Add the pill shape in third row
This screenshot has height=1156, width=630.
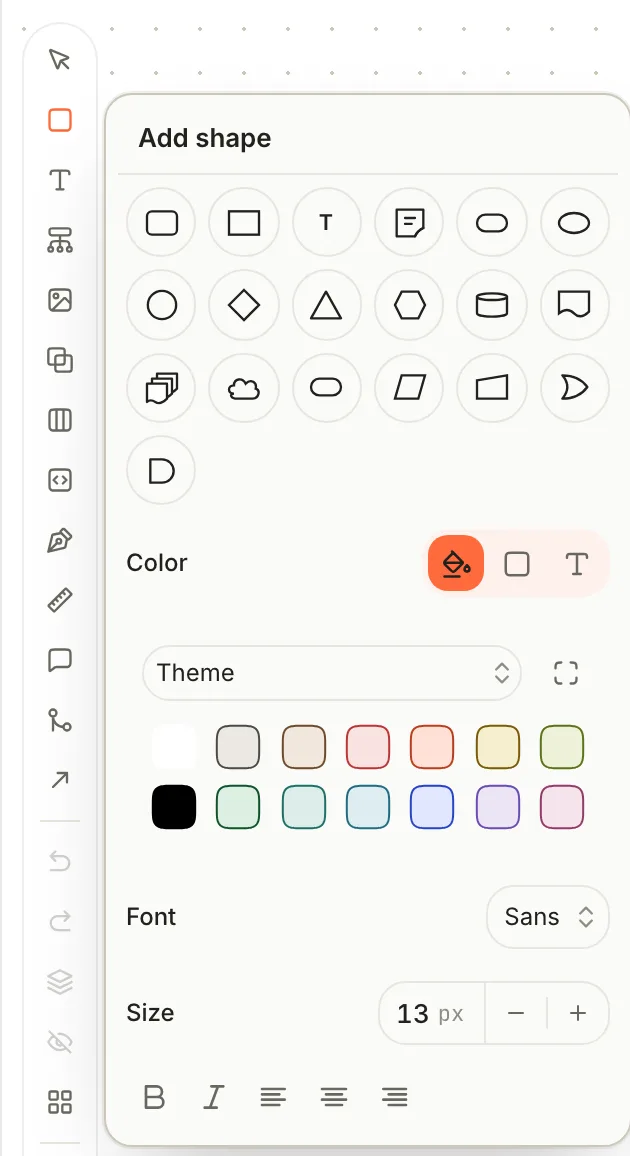coord(326,388)
